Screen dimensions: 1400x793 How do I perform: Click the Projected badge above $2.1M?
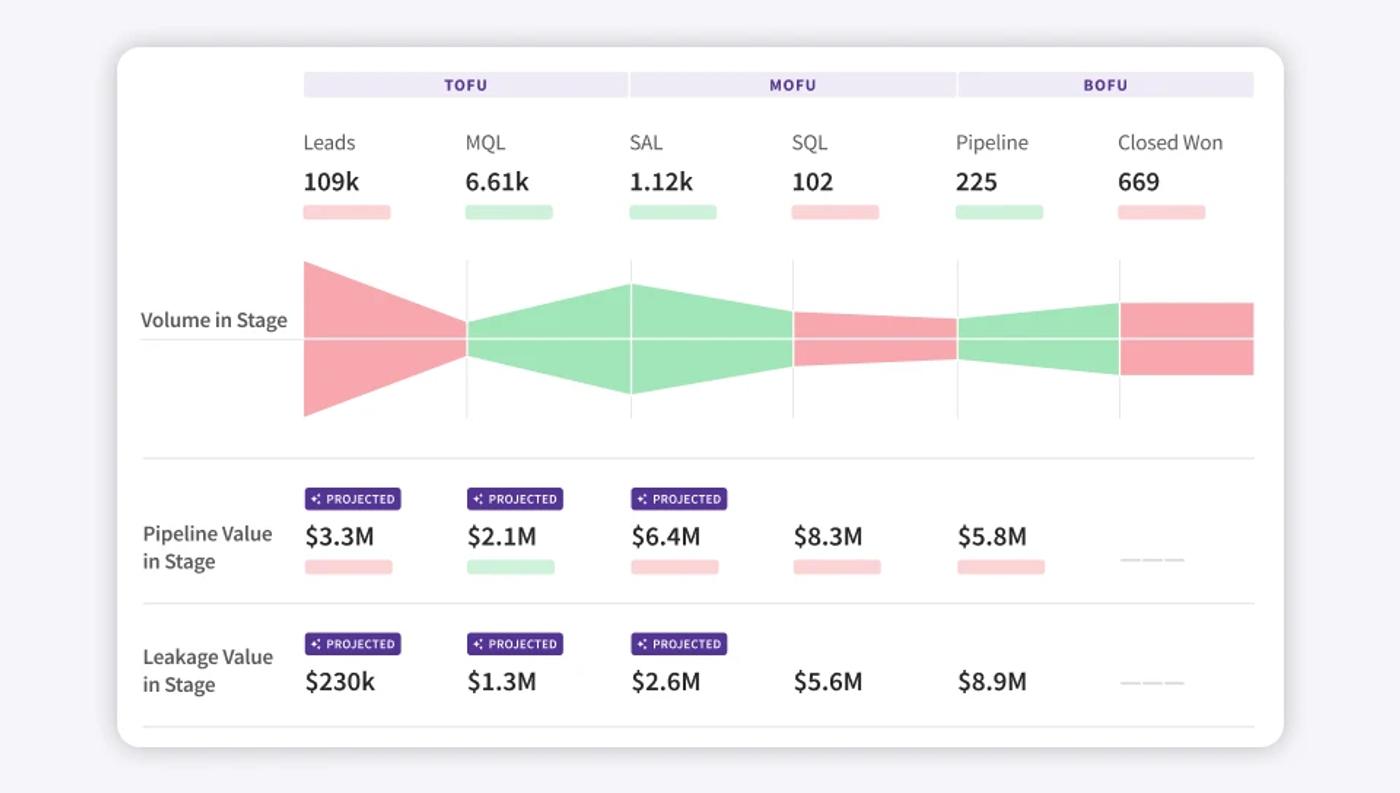515,499
